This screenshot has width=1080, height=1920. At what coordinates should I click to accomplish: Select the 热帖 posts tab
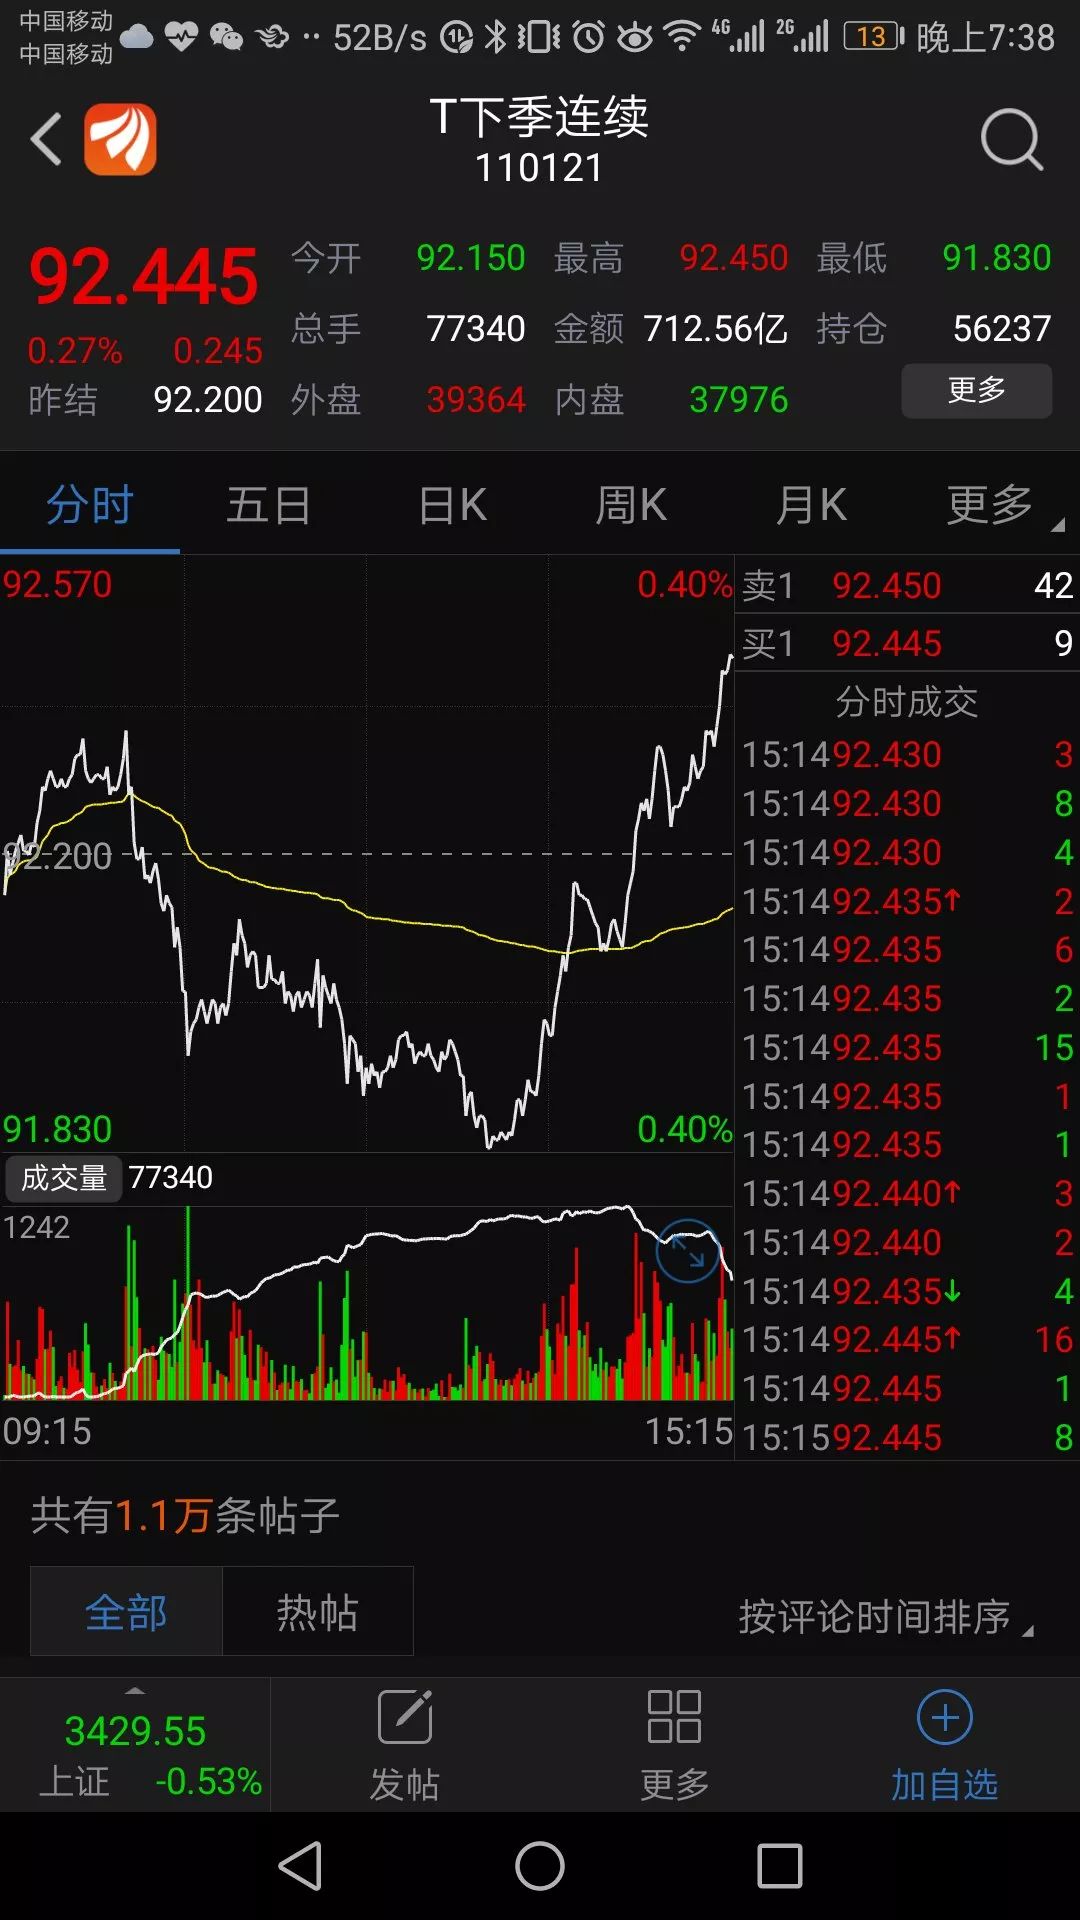(318, 1612)
